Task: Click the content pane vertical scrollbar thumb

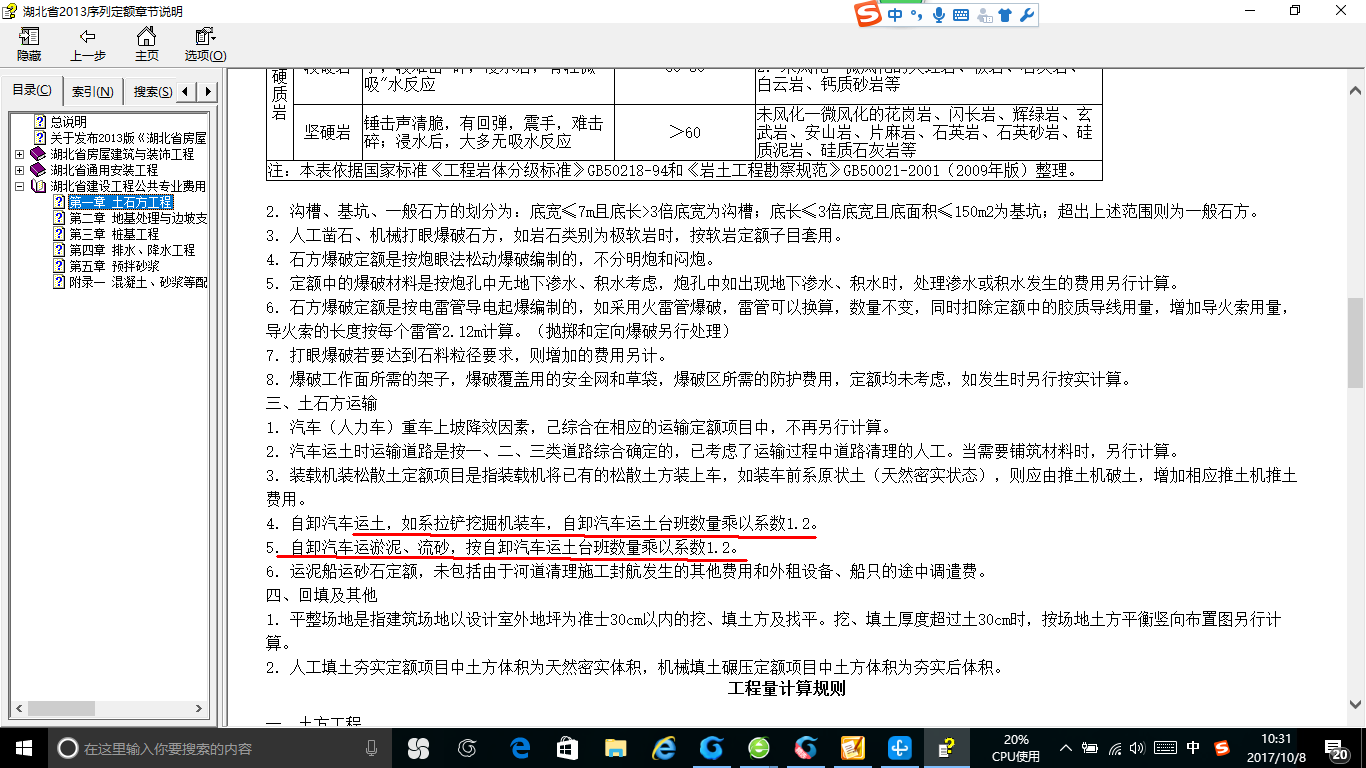Action: pyautogui.click(x=1356, y=343)
